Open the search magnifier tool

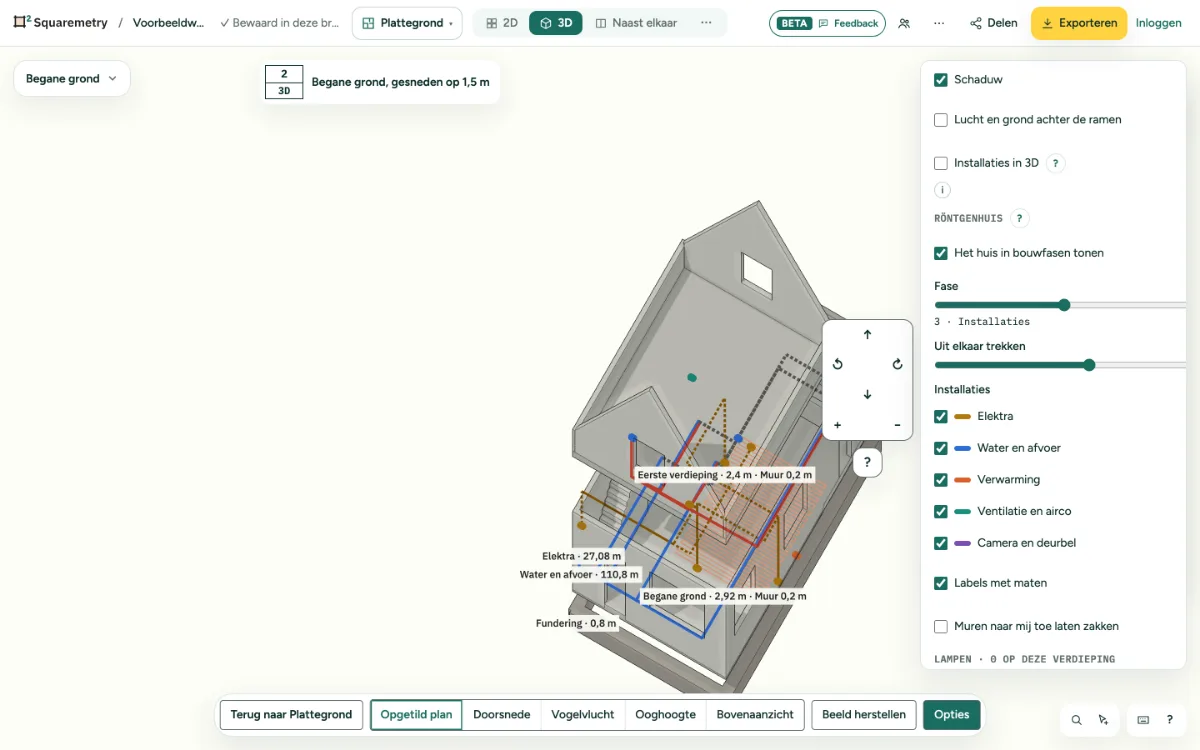1077,719
